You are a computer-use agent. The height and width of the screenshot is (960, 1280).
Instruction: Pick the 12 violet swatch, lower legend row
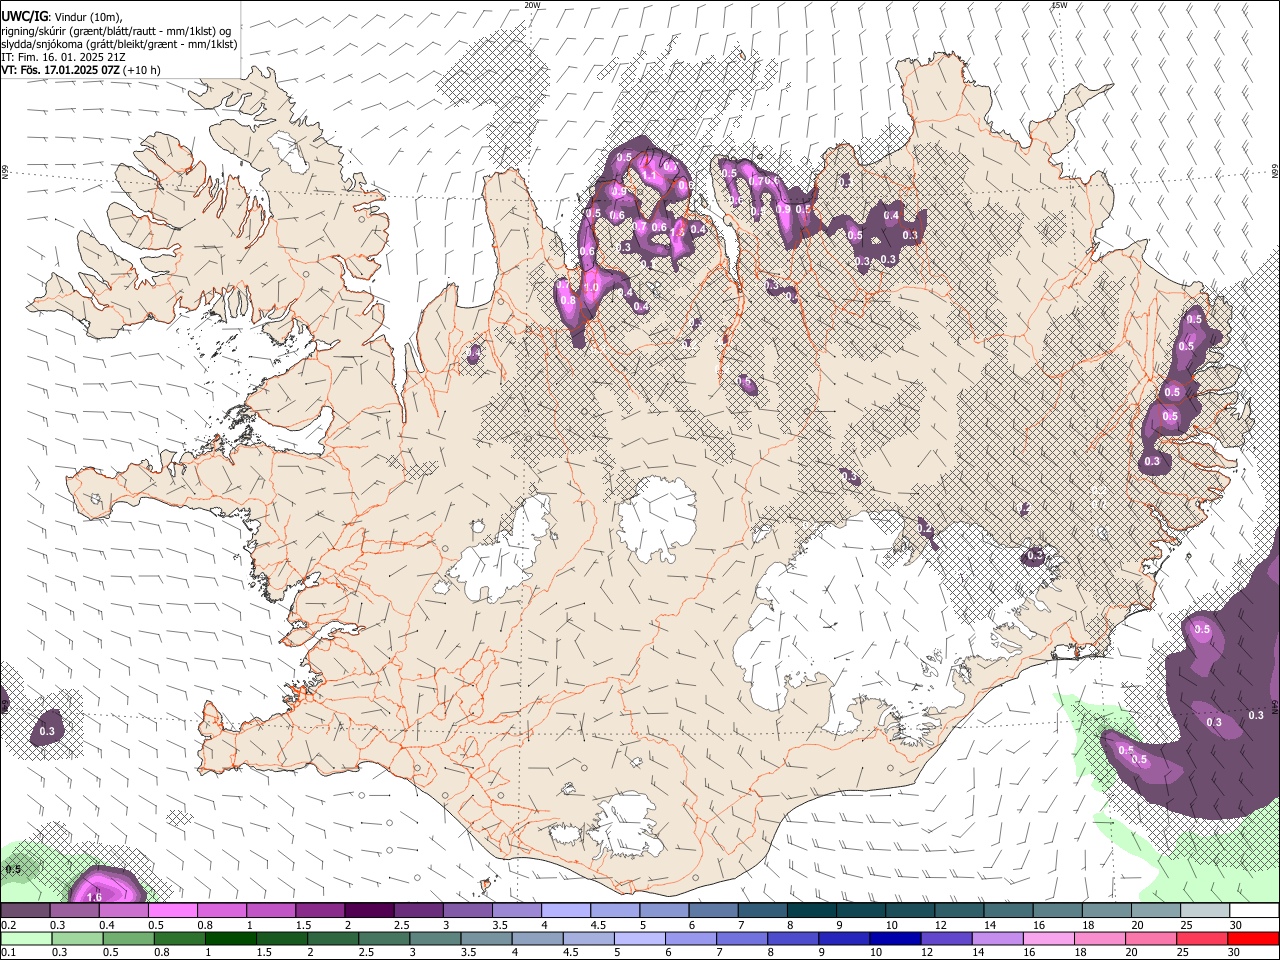point(946,939)
